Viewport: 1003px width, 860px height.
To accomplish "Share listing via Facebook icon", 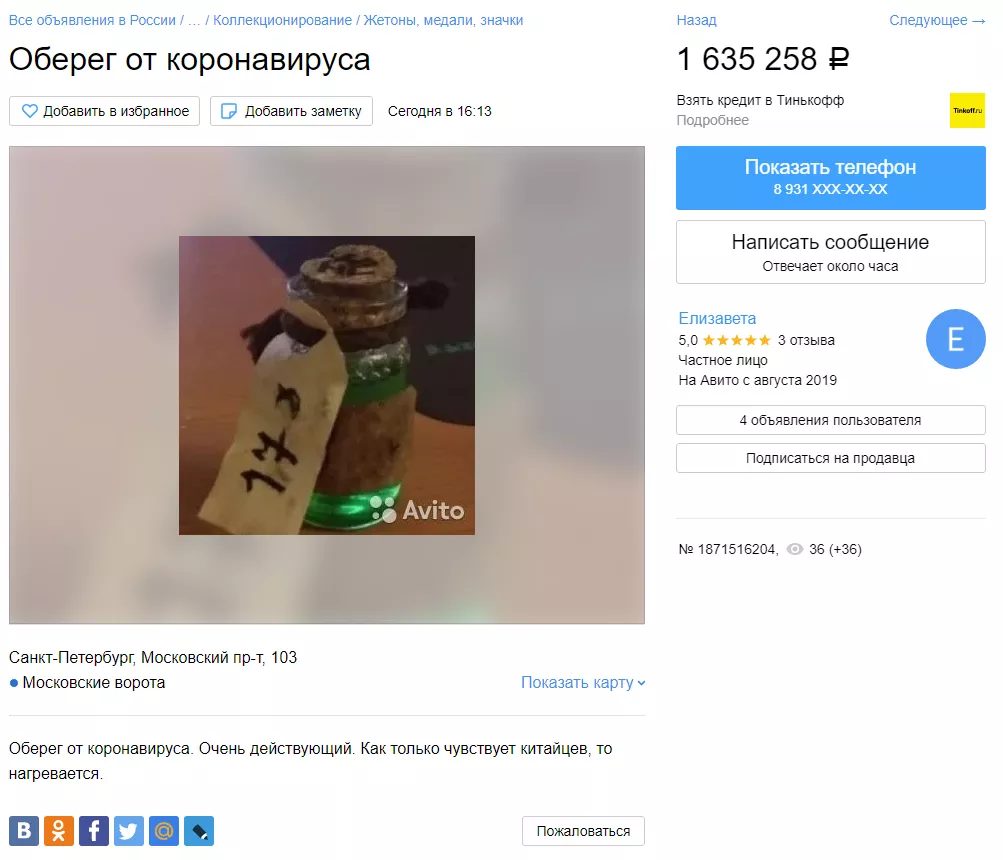I will click(94, 831).
